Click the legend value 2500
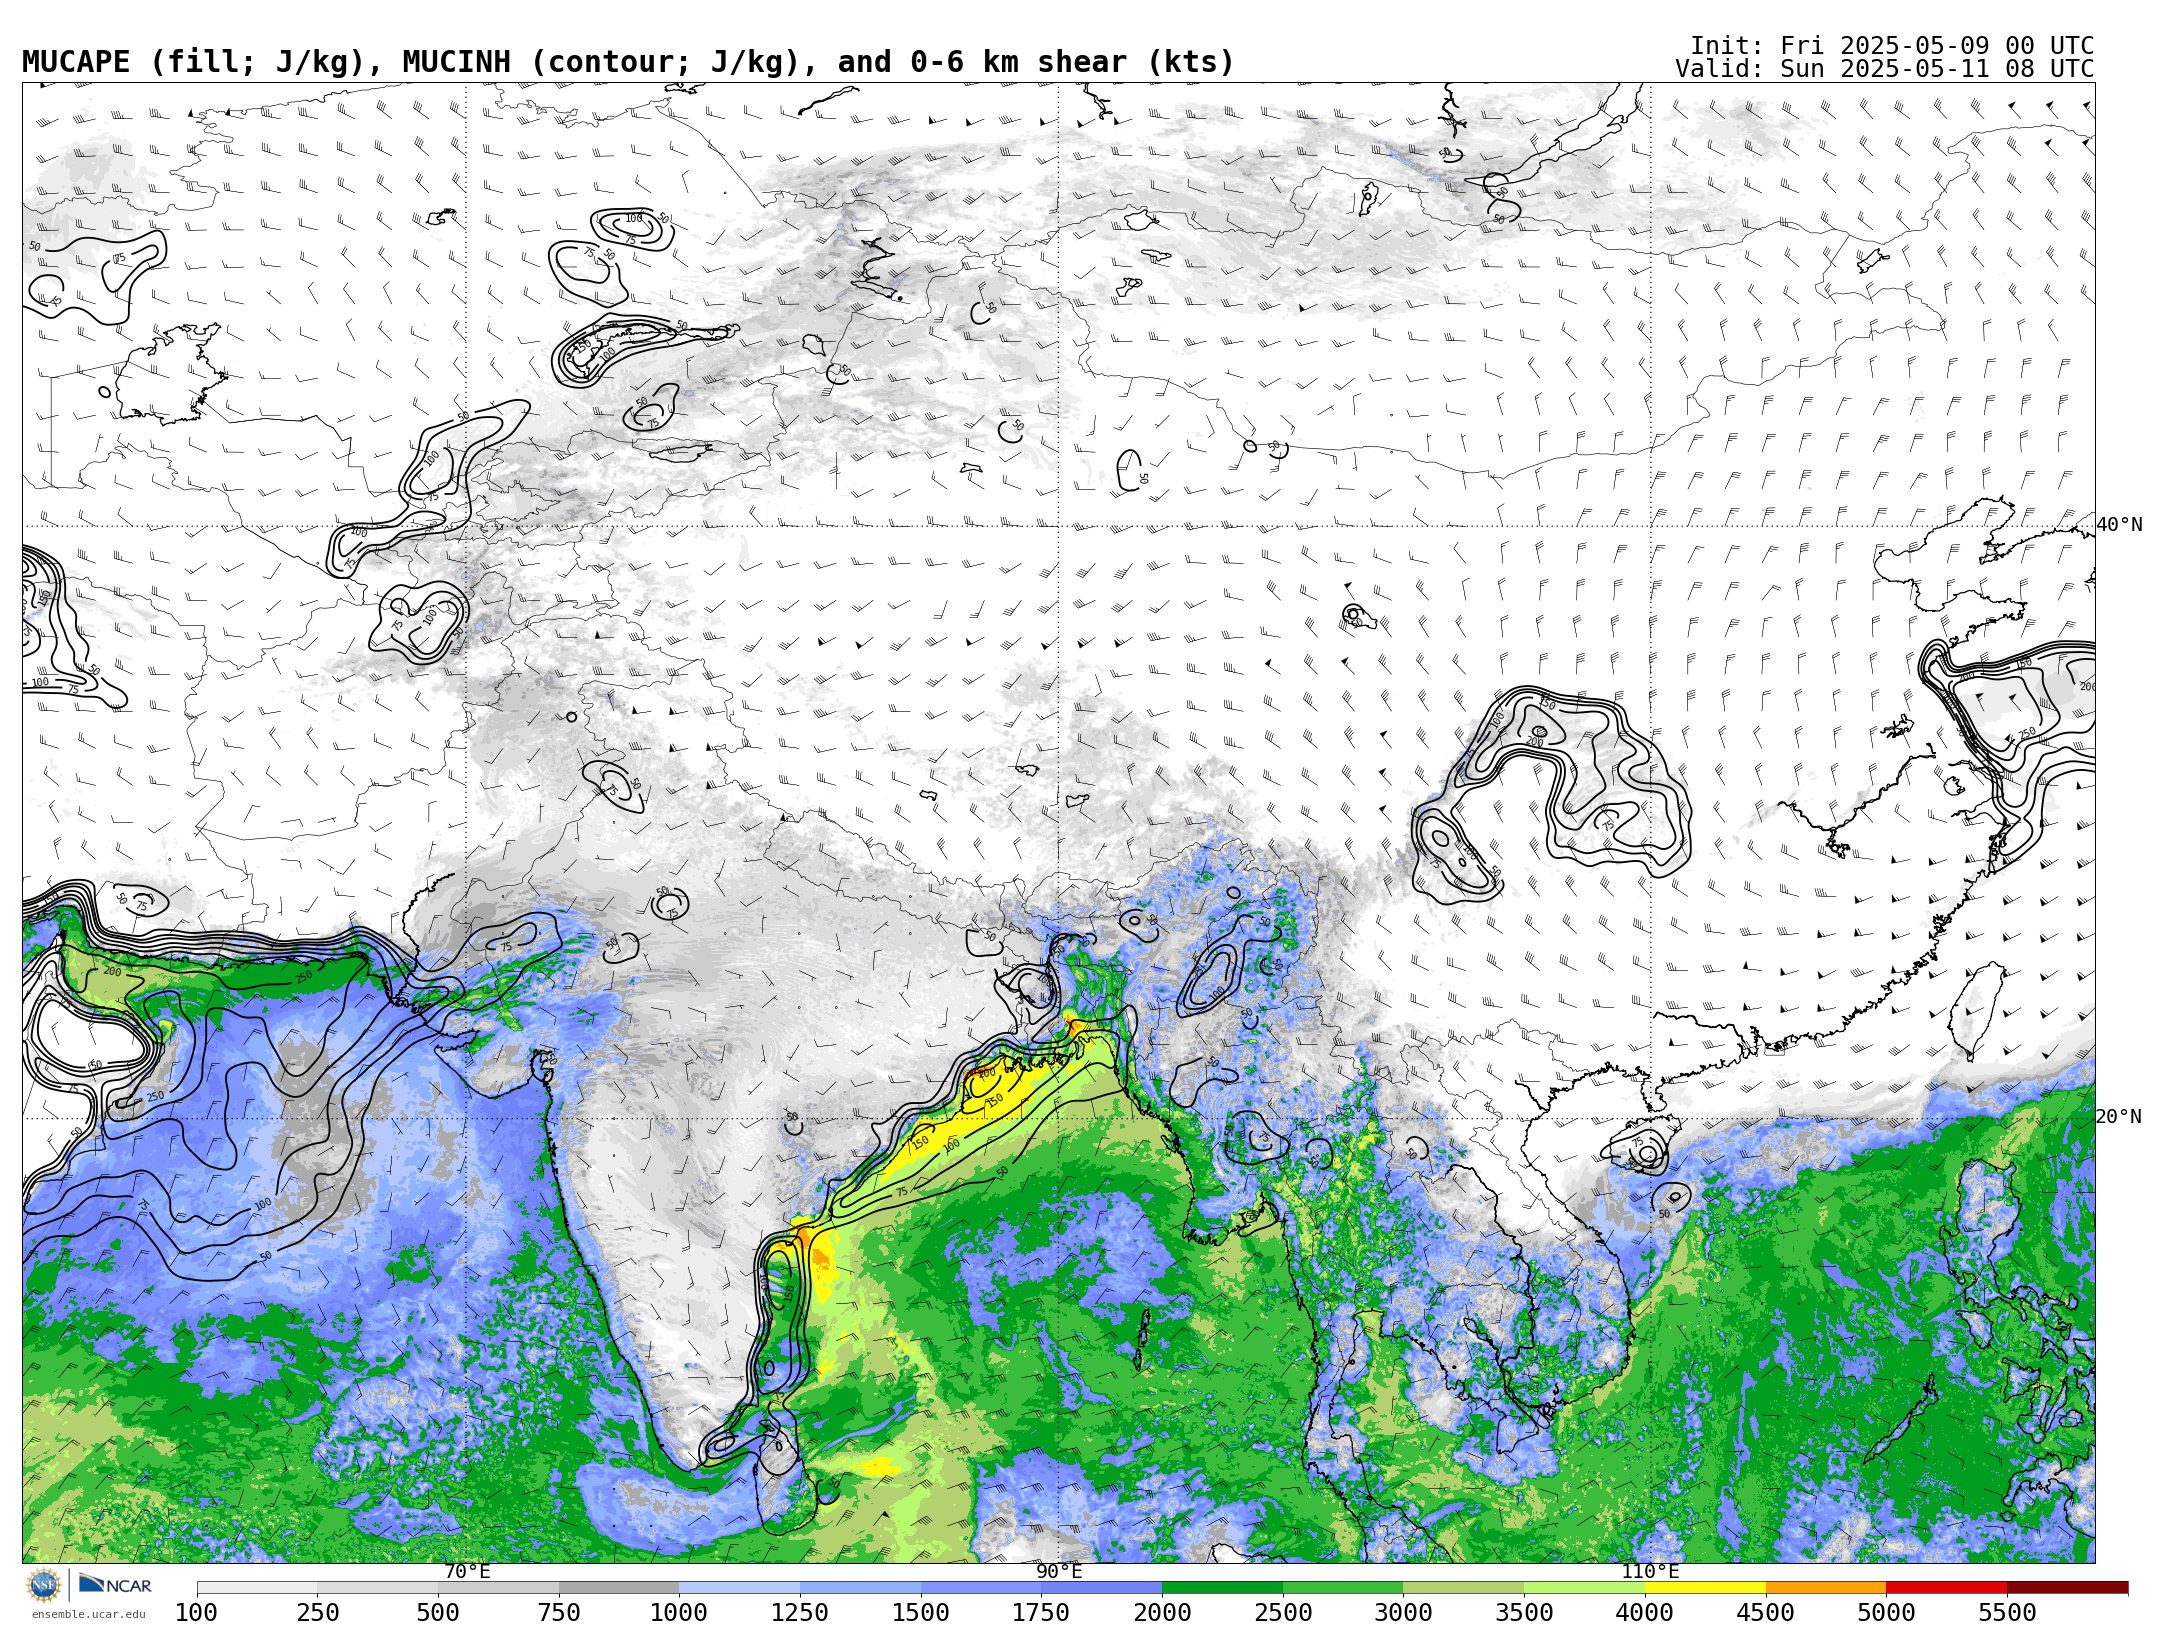Viewport: 2160px width, 1626px height. (x=1283, y=1613)
